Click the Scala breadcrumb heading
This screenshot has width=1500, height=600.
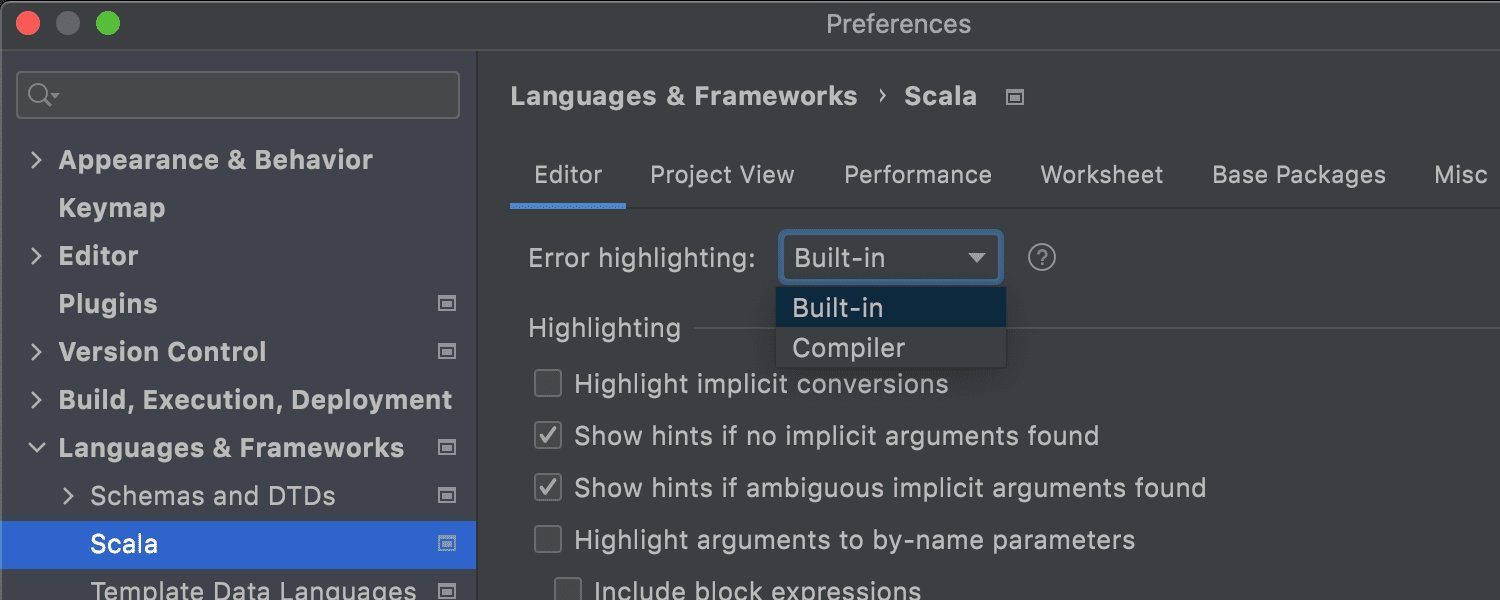click(940, 96)
